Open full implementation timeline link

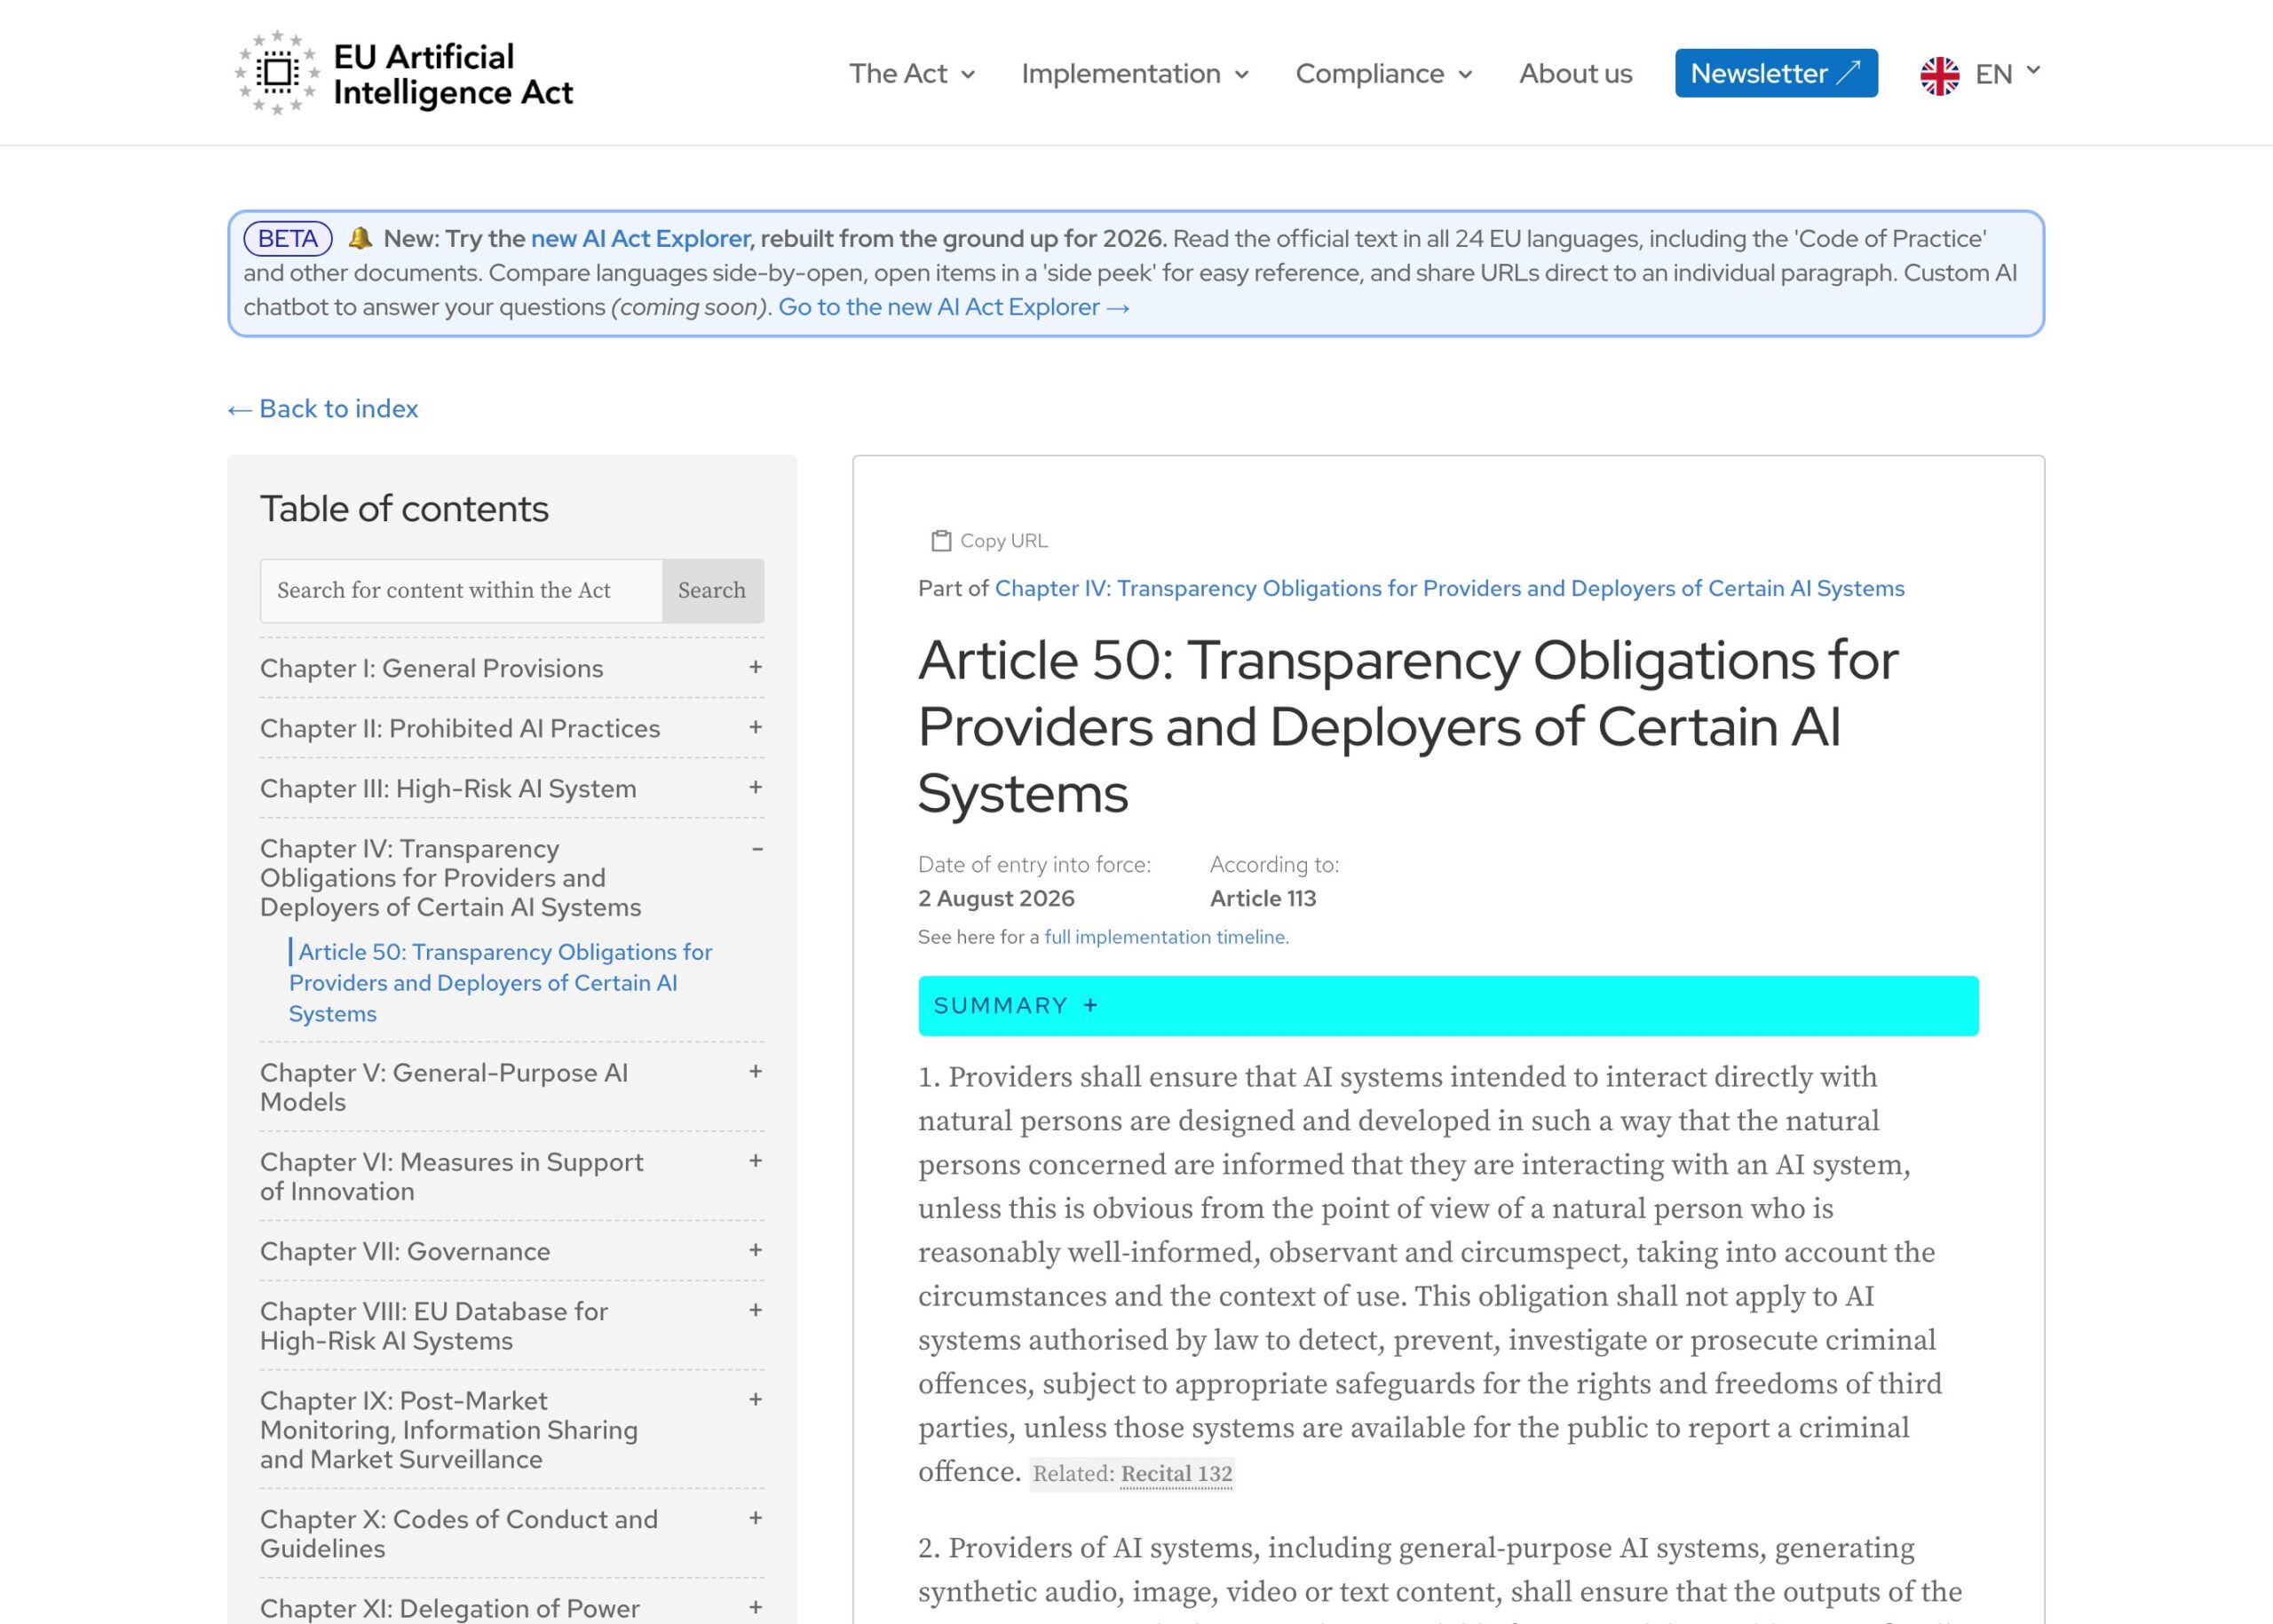[1165, 937]
